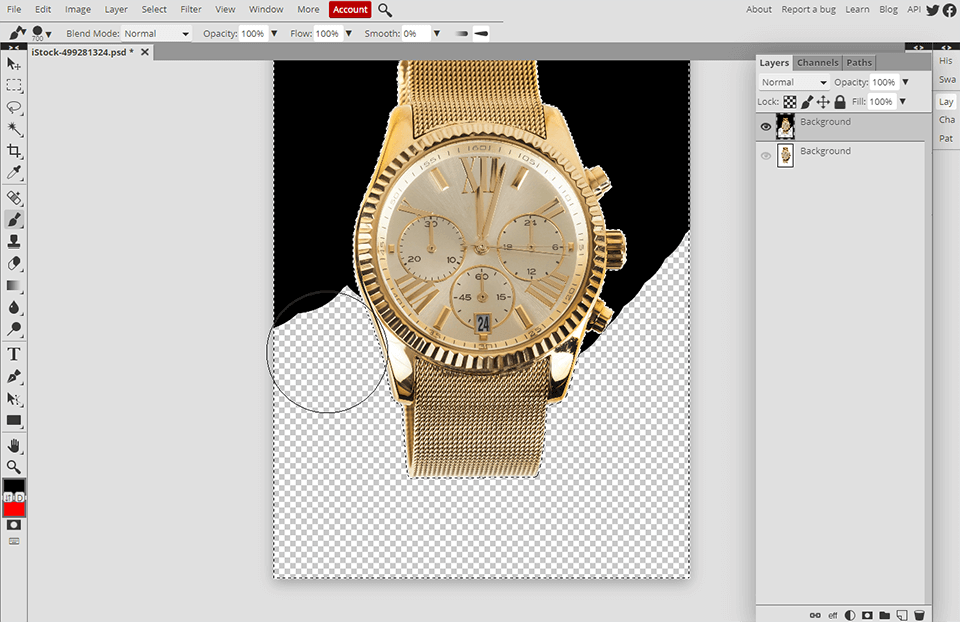960x622 pixels.
Task: Activate the Type tool
Action: 14,354
